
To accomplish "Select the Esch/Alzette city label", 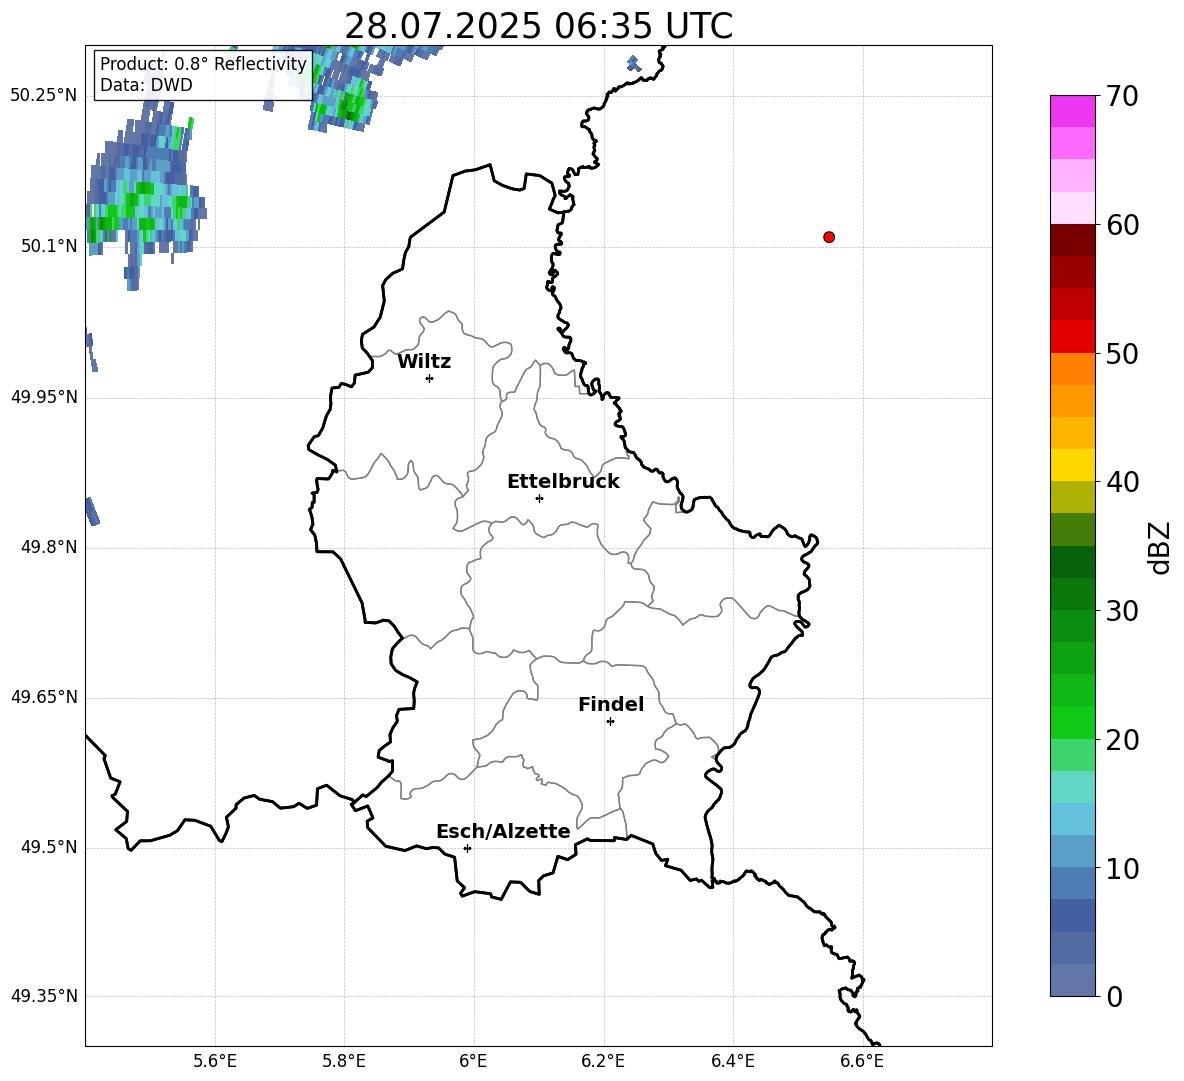I will [503, 831].
